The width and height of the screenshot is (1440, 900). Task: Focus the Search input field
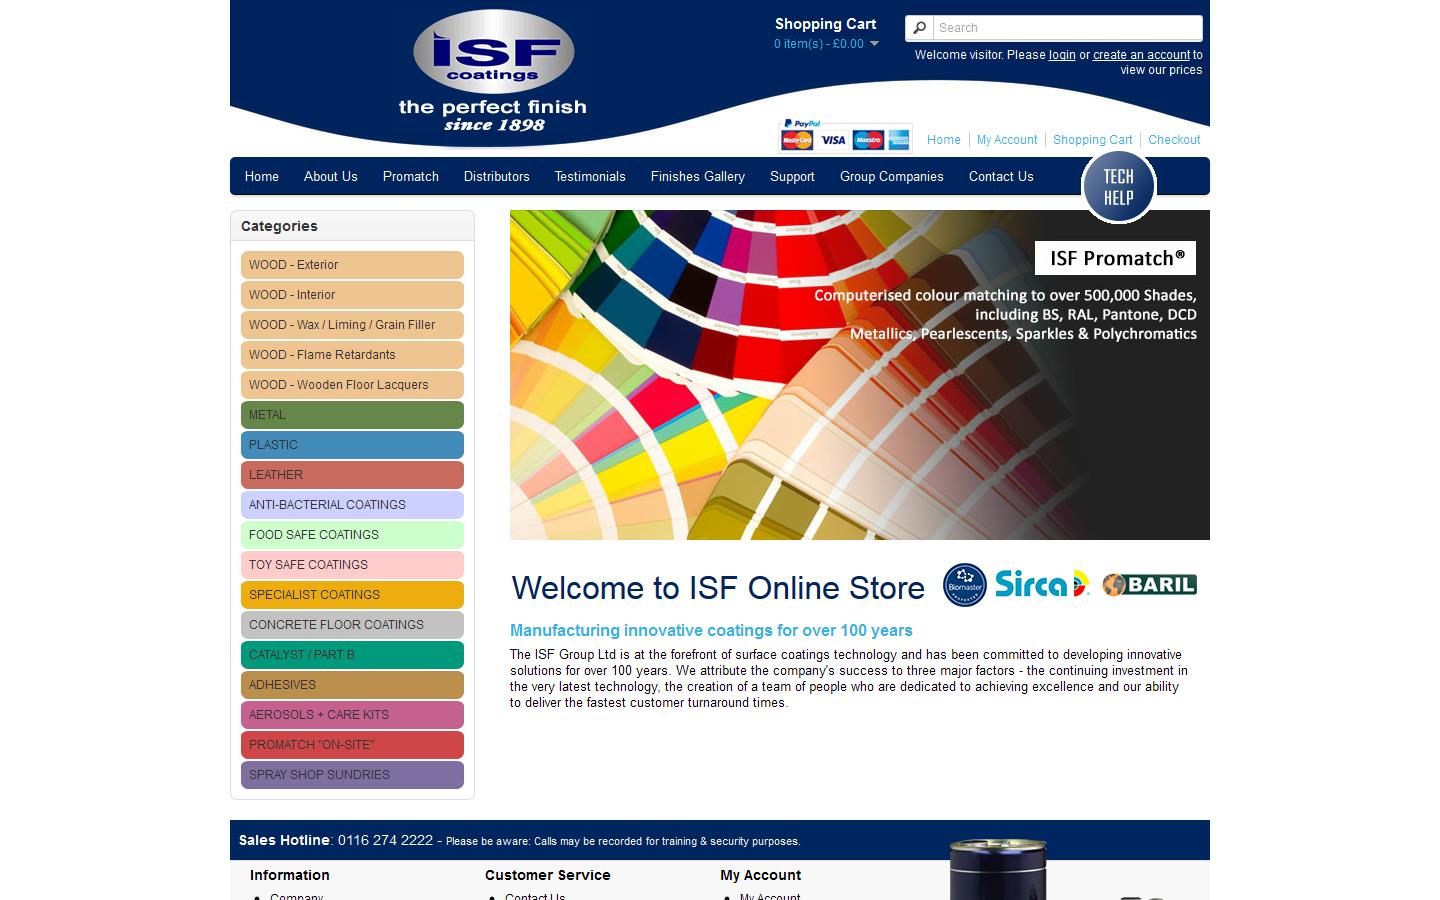[x=1066, y=28]
